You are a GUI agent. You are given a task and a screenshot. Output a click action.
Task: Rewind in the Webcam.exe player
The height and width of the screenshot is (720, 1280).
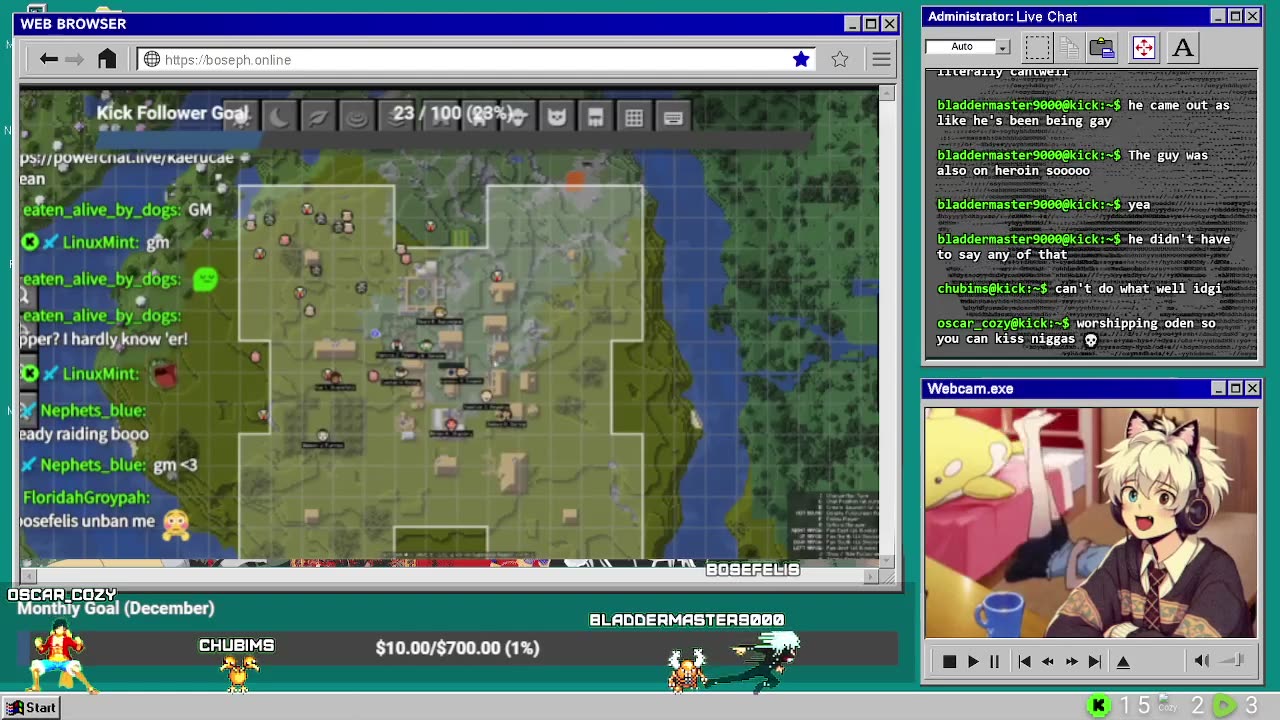[1047, 661]
